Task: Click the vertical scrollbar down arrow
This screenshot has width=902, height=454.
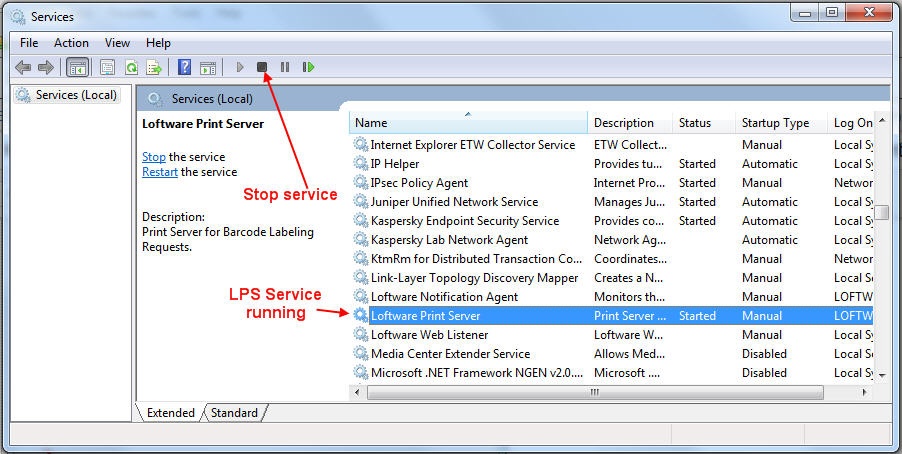Action: (x=882, y=375)
